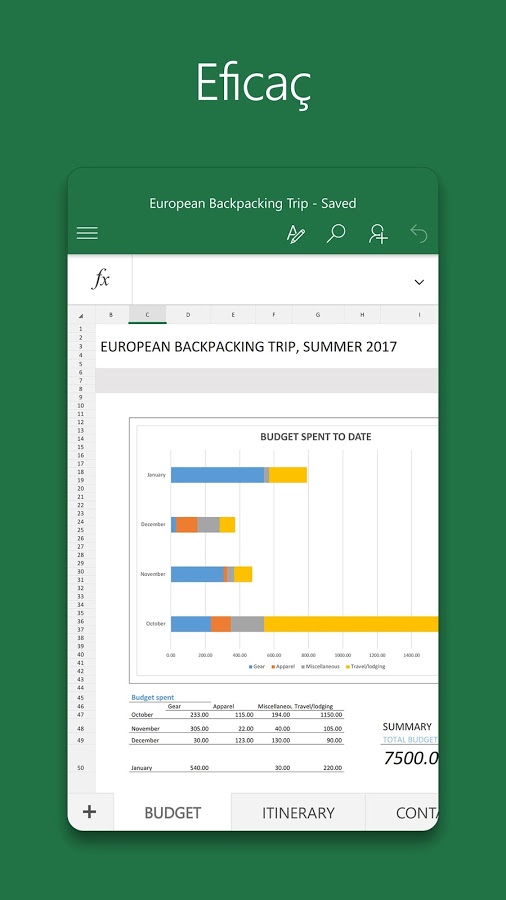Expand the formula bar chevron
Screen dimensions: 506x900
[x=419, y=282]
